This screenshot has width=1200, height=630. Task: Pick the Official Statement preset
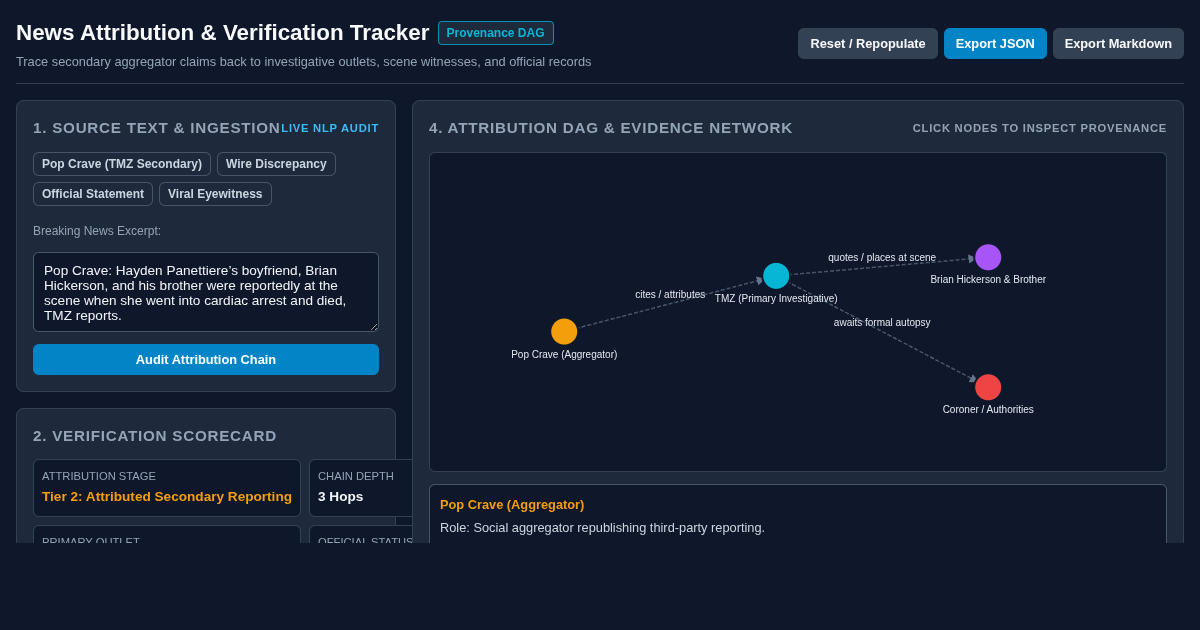coord(93,194)
